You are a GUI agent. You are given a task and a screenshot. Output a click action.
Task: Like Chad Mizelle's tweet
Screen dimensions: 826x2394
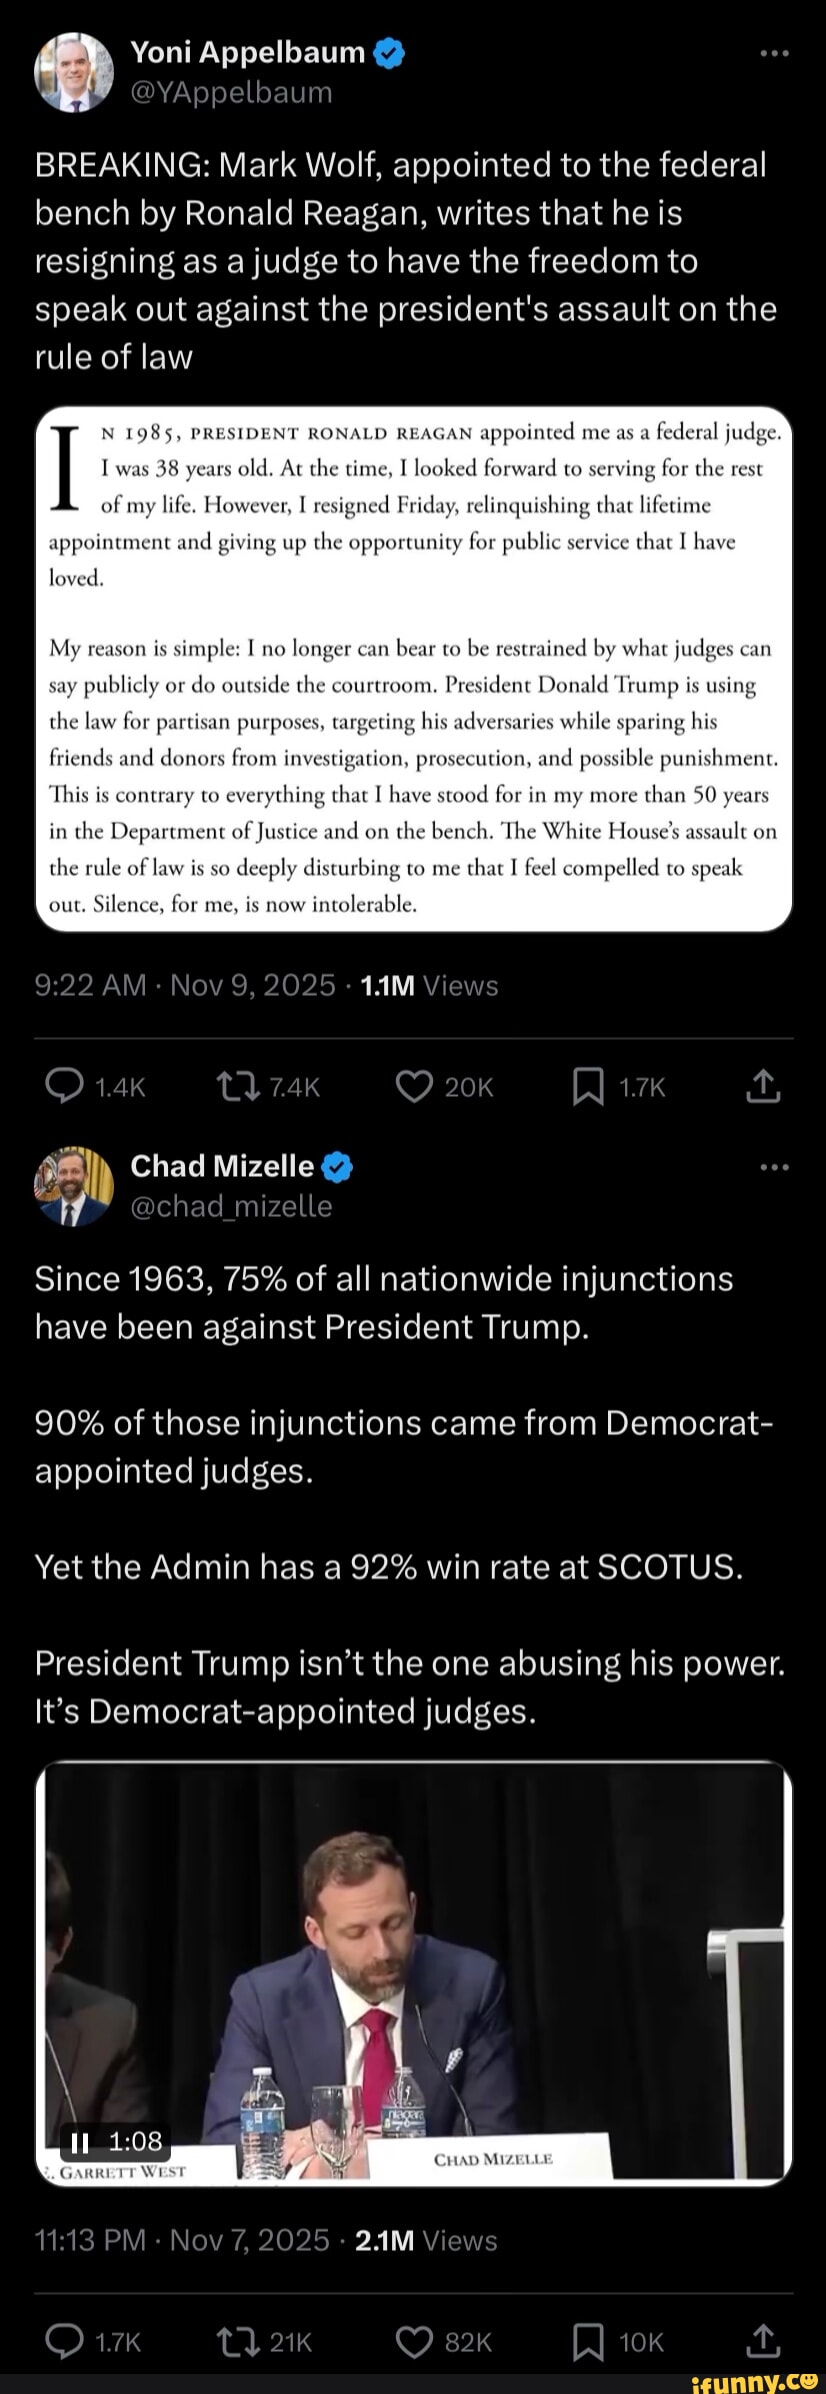413,2342
